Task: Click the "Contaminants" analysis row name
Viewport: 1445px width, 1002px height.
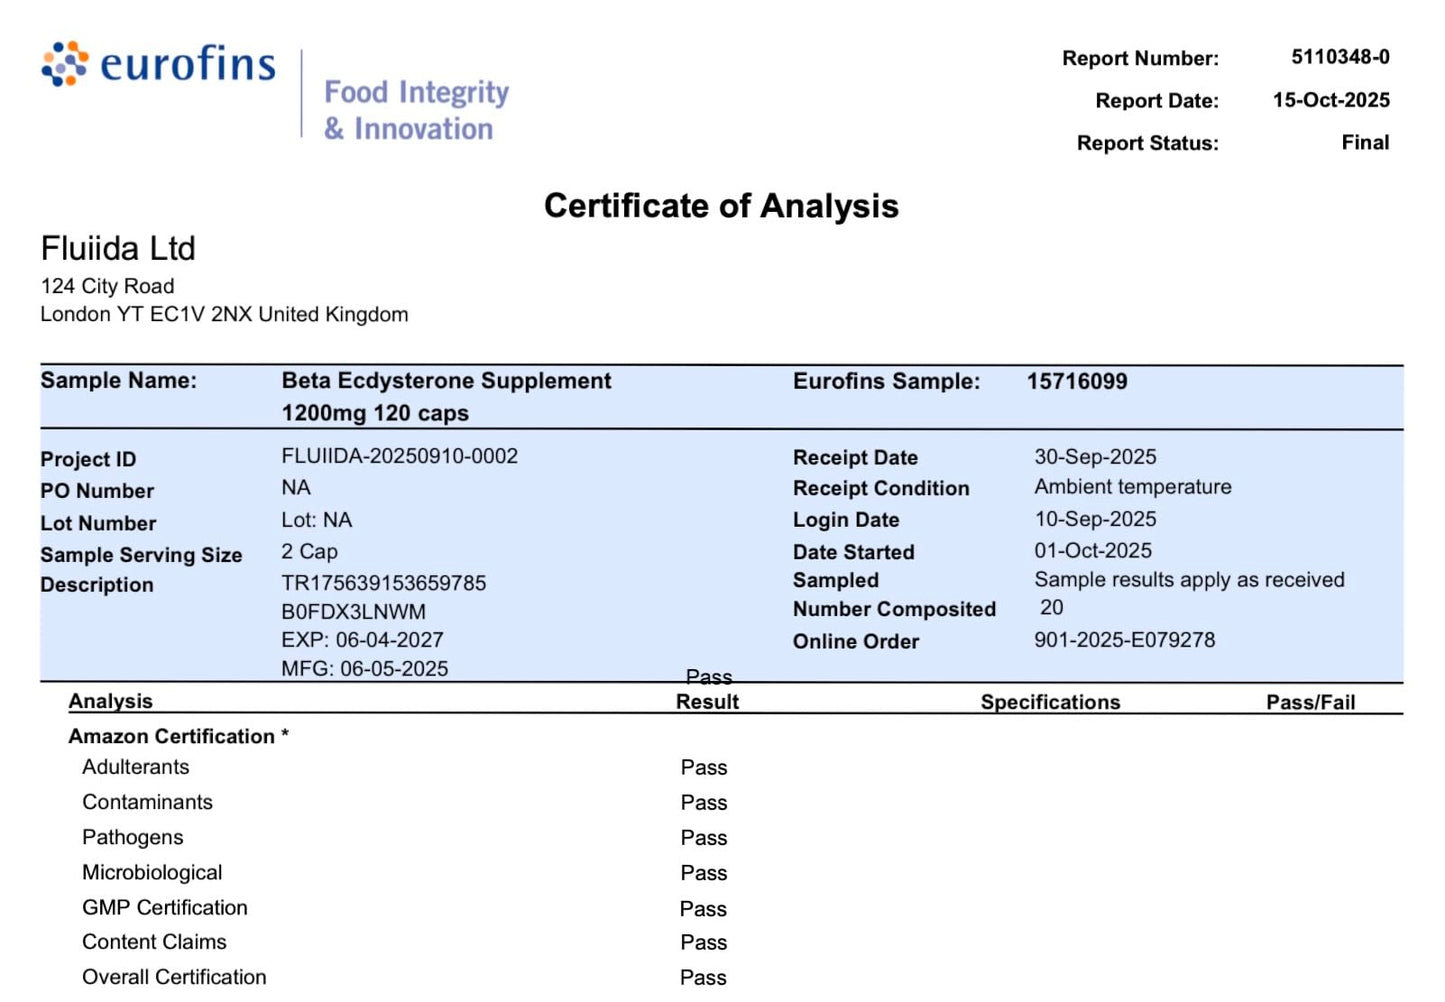Action: coord(147,802)
